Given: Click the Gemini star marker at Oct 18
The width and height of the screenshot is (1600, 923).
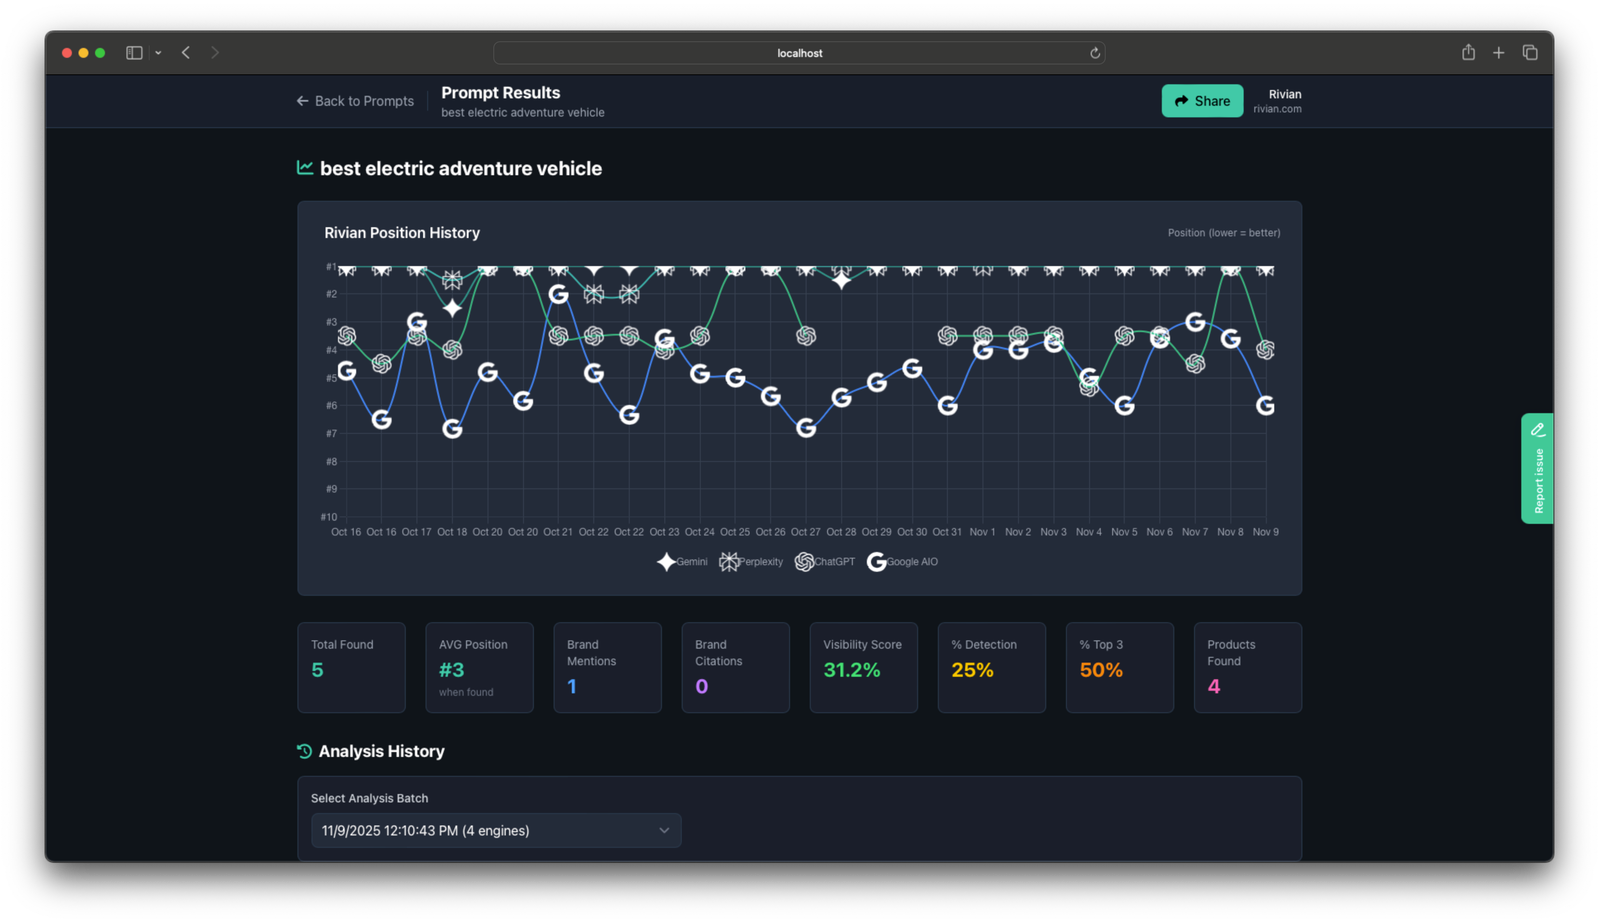Looking at the screenshot, I should point(452,308).
